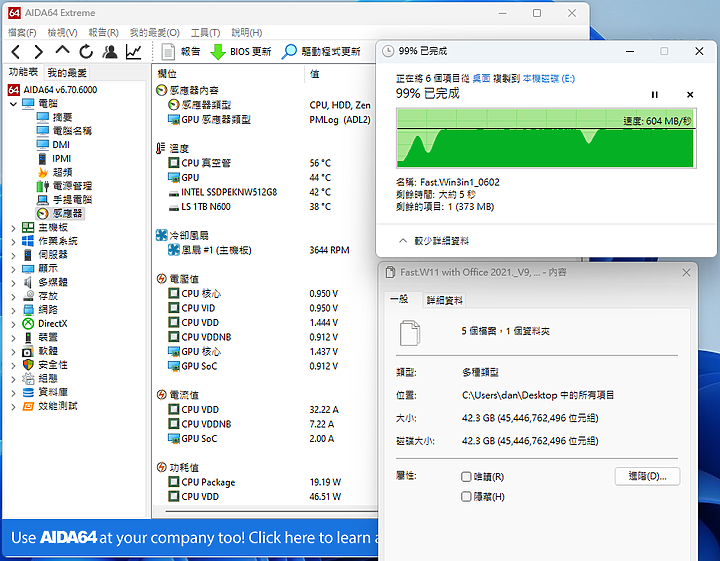Switch to the 一般 general properties tab
Viewport: 720px width, 561px height.
click(399, 299)
